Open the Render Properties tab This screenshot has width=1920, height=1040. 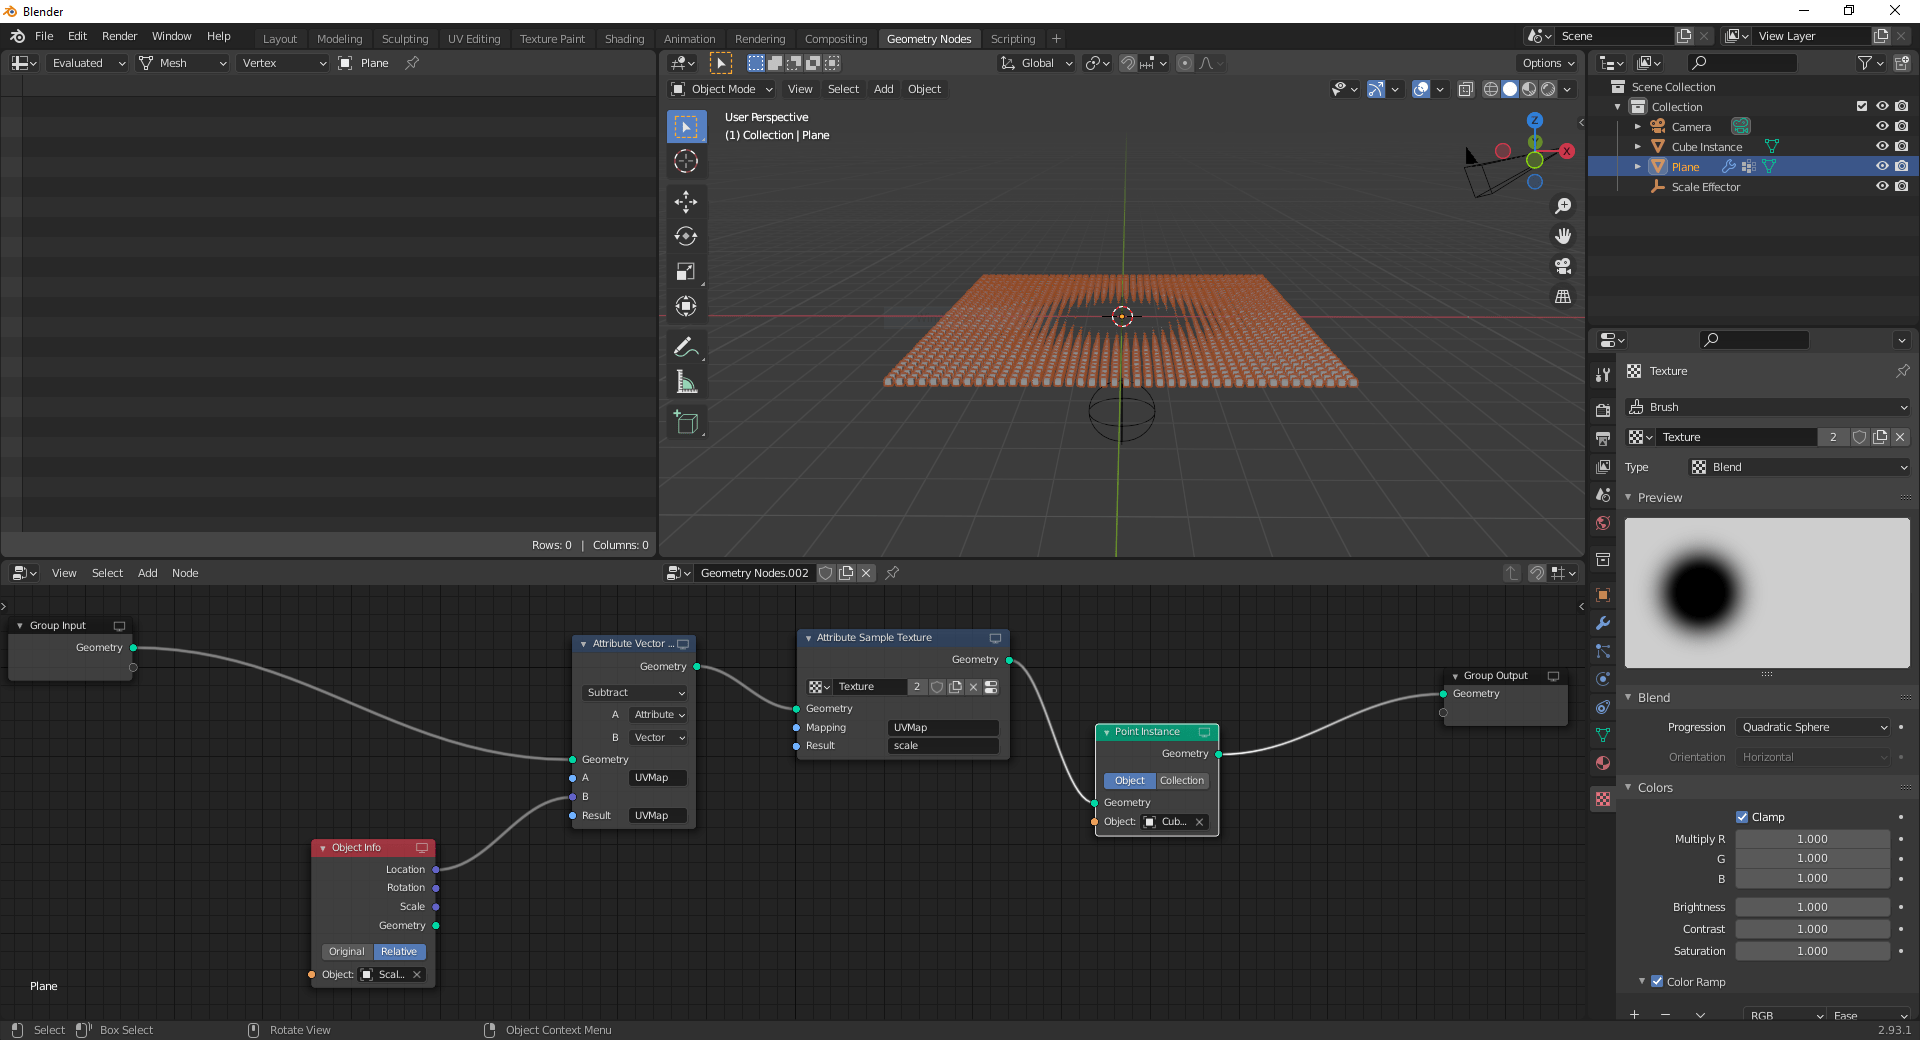pyautogui.click(x=1602, y=410)
